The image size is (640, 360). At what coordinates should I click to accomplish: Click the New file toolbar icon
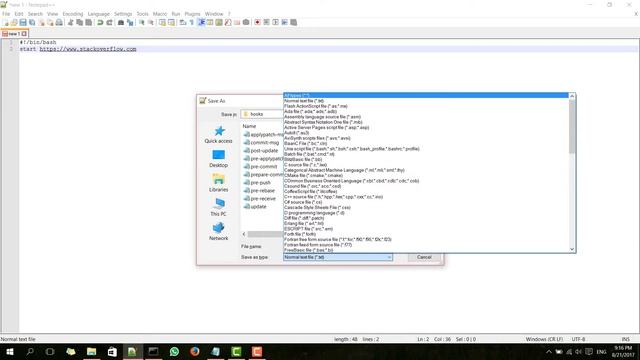tap(5, 22)
